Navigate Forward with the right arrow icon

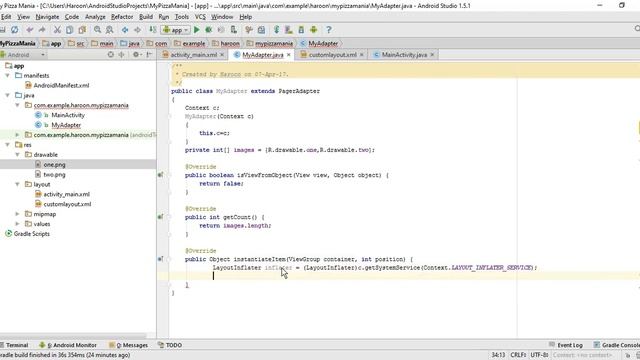coord(137,30)
